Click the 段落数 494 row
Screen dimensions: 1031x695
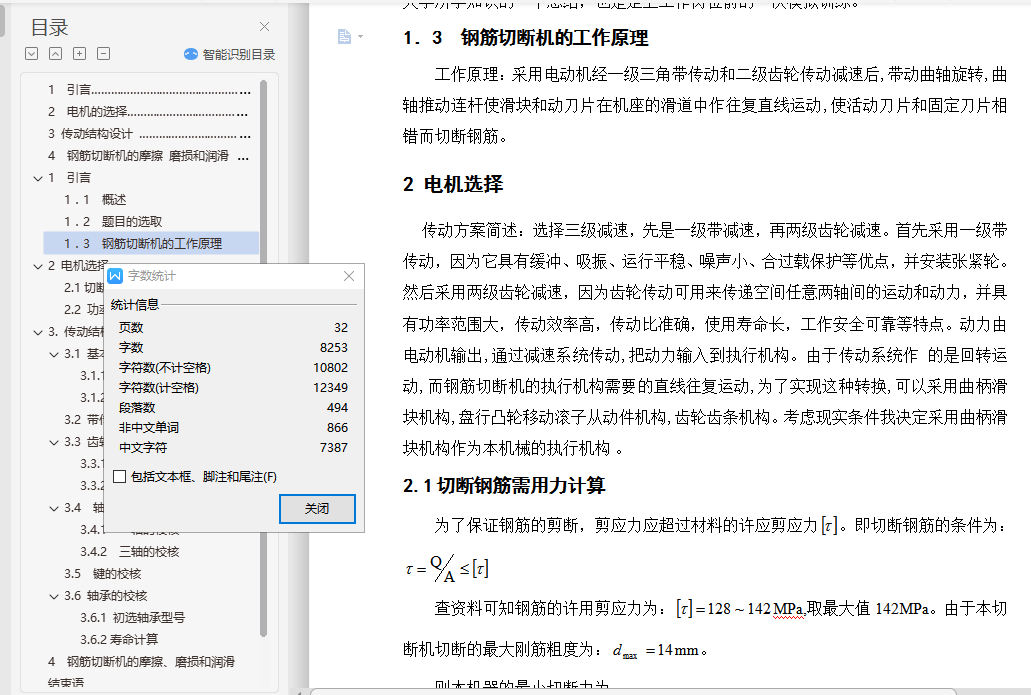point(233,408)
